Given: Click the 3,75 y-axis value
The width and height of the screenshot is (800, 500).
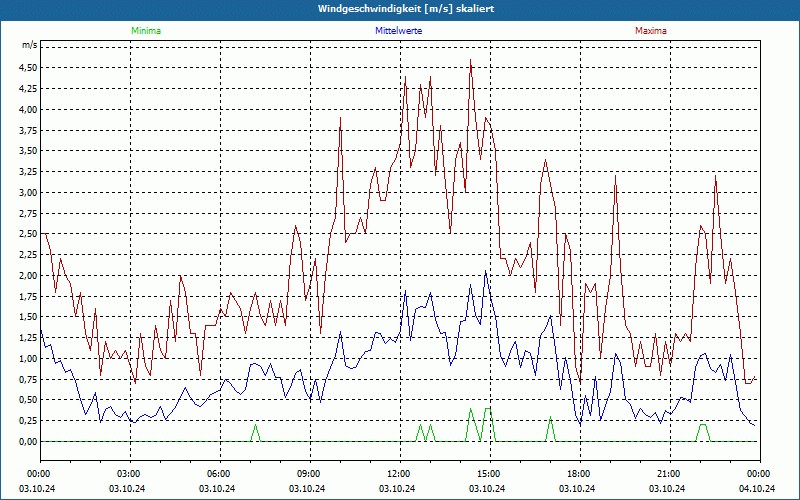Looking at the screenshot, I should [29, 131].
